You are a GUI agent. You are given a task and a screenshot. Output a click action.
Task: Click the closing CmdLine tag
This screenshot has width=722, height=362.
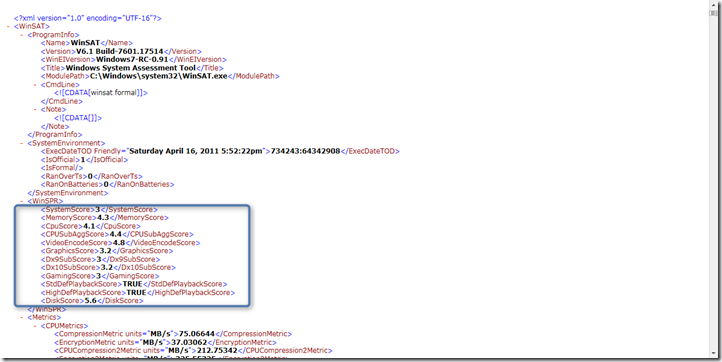coord(62,101)
